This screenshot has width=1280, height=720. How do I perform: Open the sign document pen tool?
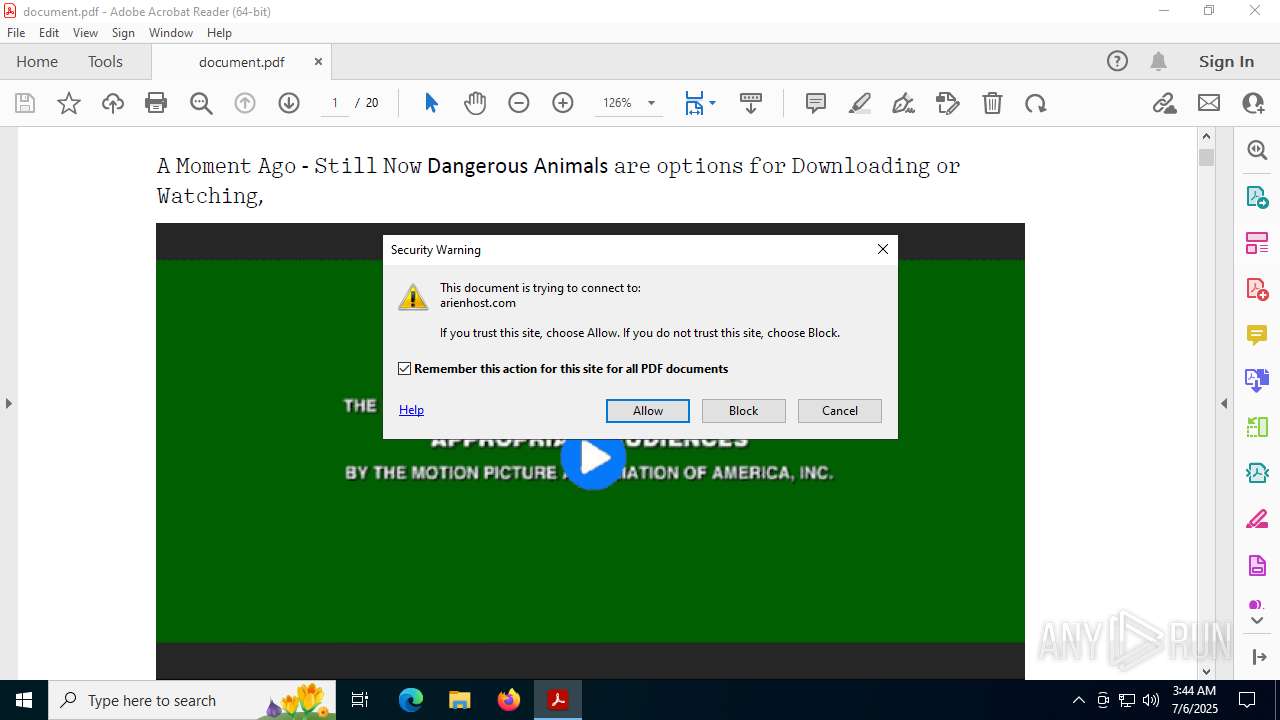904,103
